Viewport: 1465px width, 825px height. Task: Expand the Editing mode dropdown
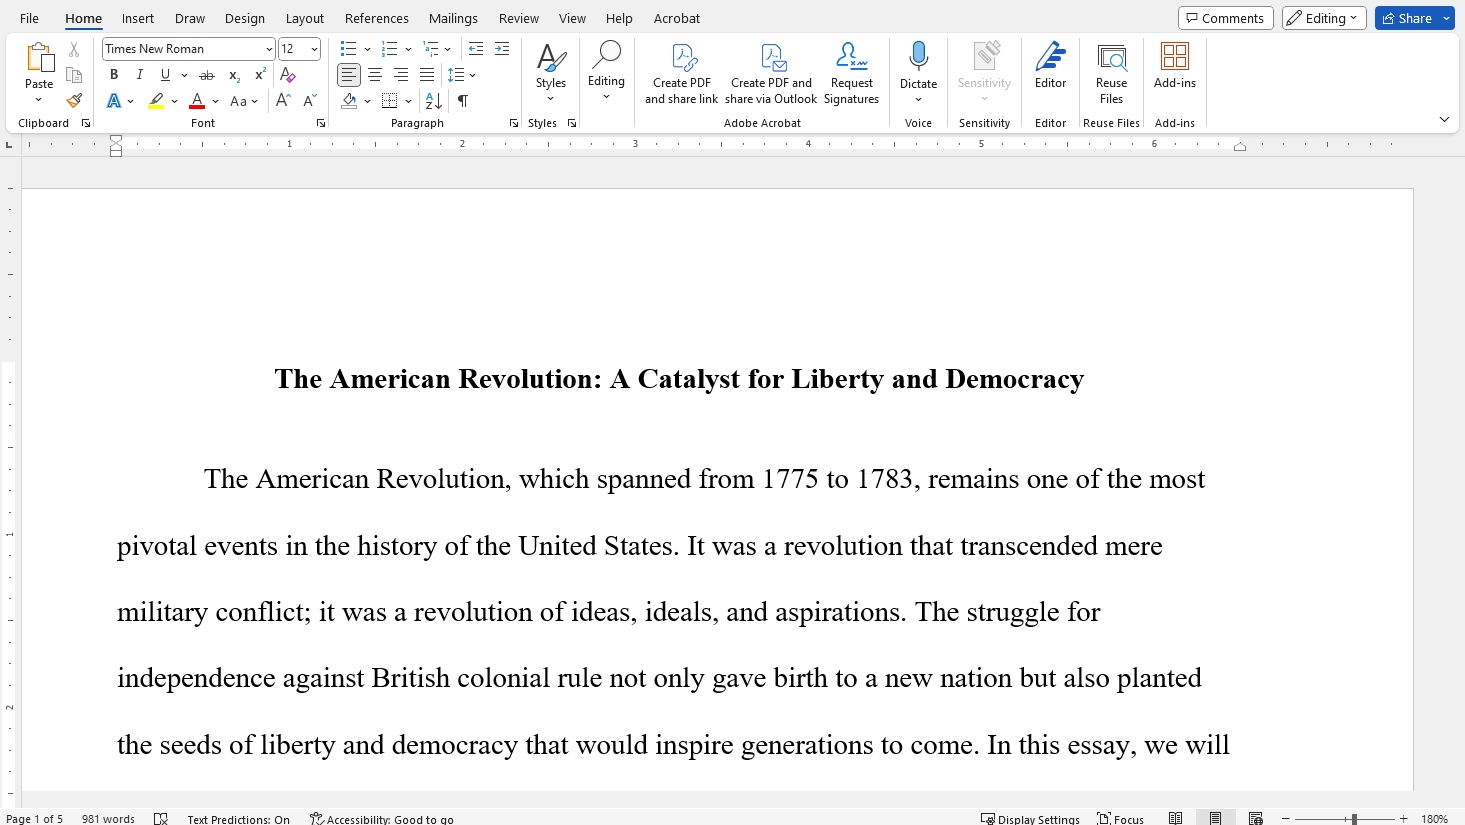click(x=1324, y=18)
